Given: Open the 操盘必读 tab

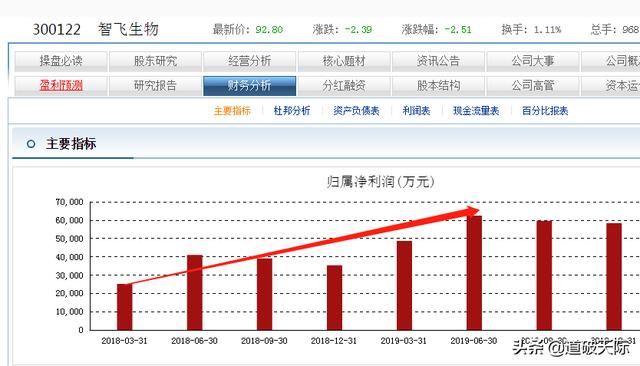Looking at the screenshot, I should pos(61,61).
